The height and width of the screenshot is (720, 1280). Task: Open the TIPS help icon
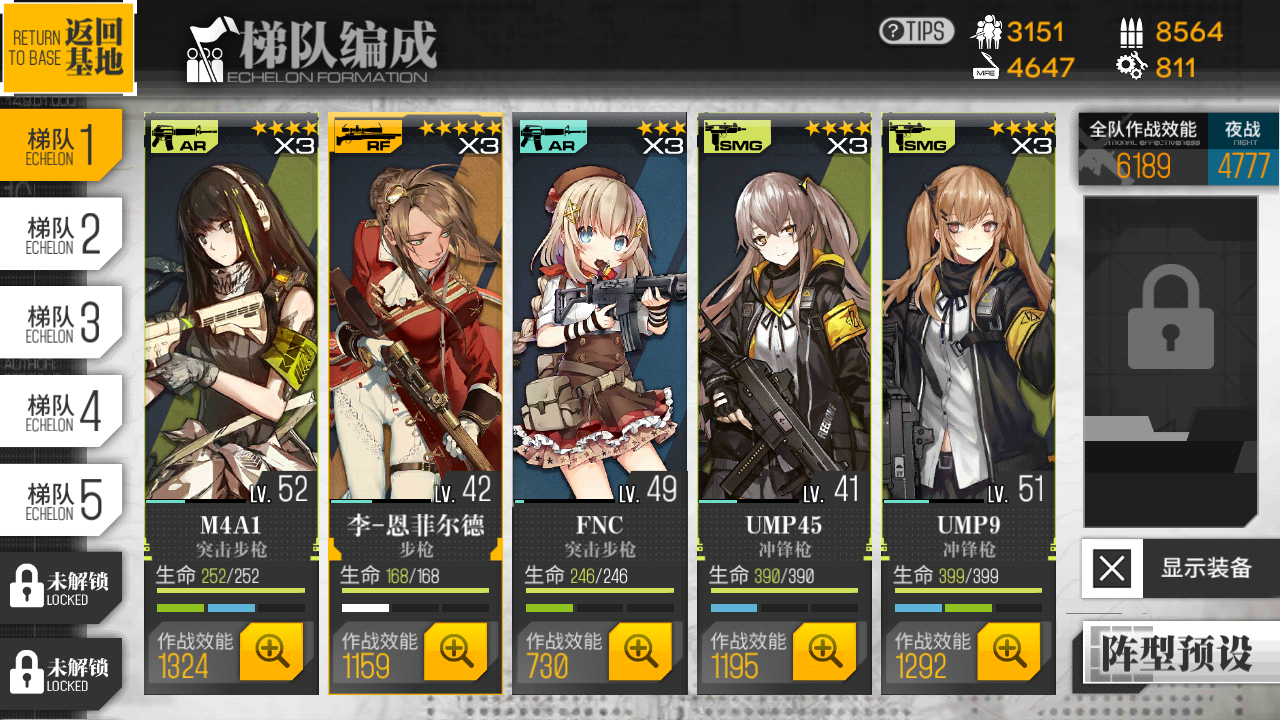point(916,31)
